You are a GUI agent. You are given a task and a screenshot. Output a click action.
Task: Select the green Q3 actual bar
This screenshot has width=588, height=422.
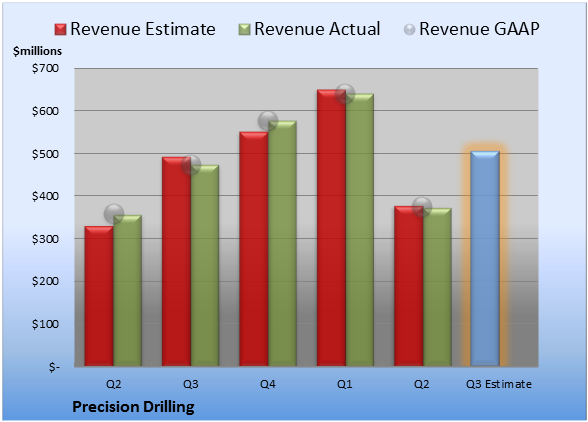point(205,266)
